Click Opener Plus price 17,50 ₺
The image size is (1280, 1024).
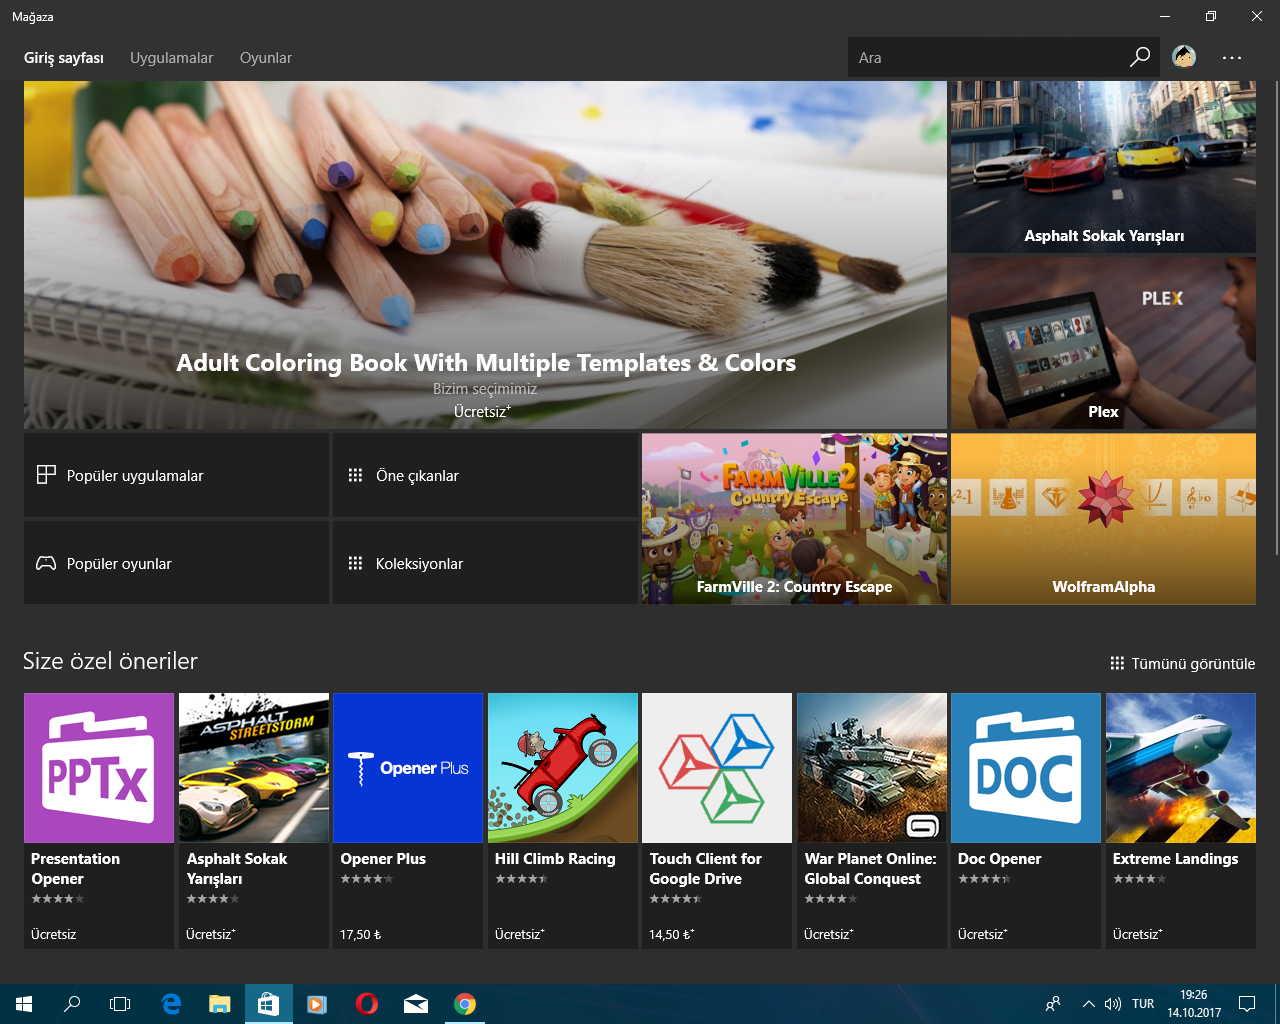[x=361, y=934]
